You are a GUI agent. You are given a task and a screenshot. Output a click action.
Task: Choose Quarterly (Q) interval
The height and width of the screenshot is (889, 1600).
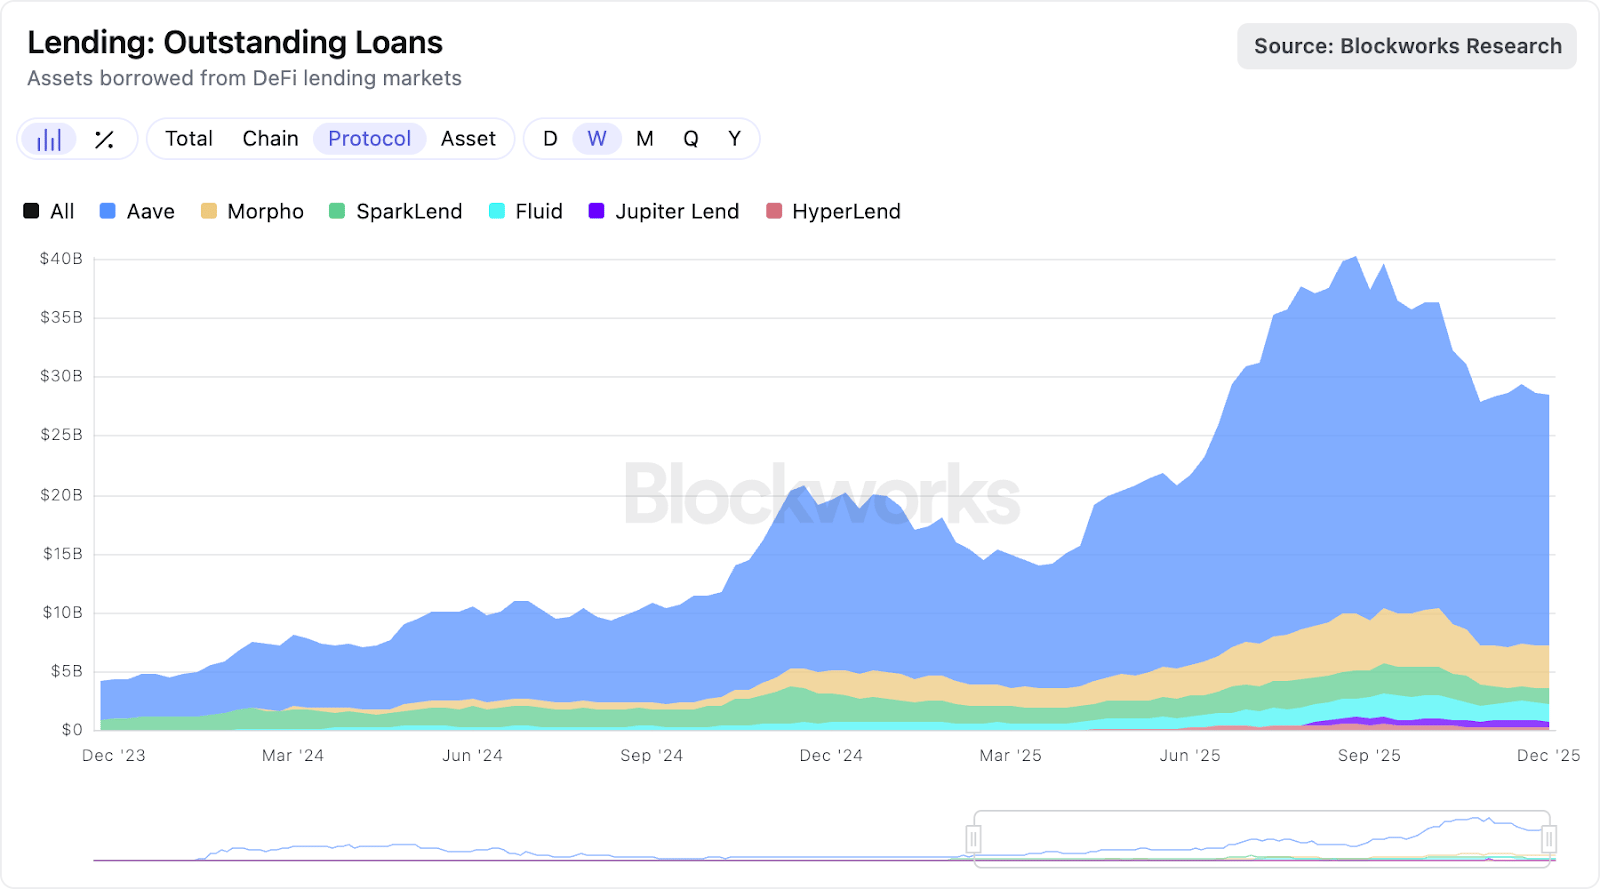point(691,139)
